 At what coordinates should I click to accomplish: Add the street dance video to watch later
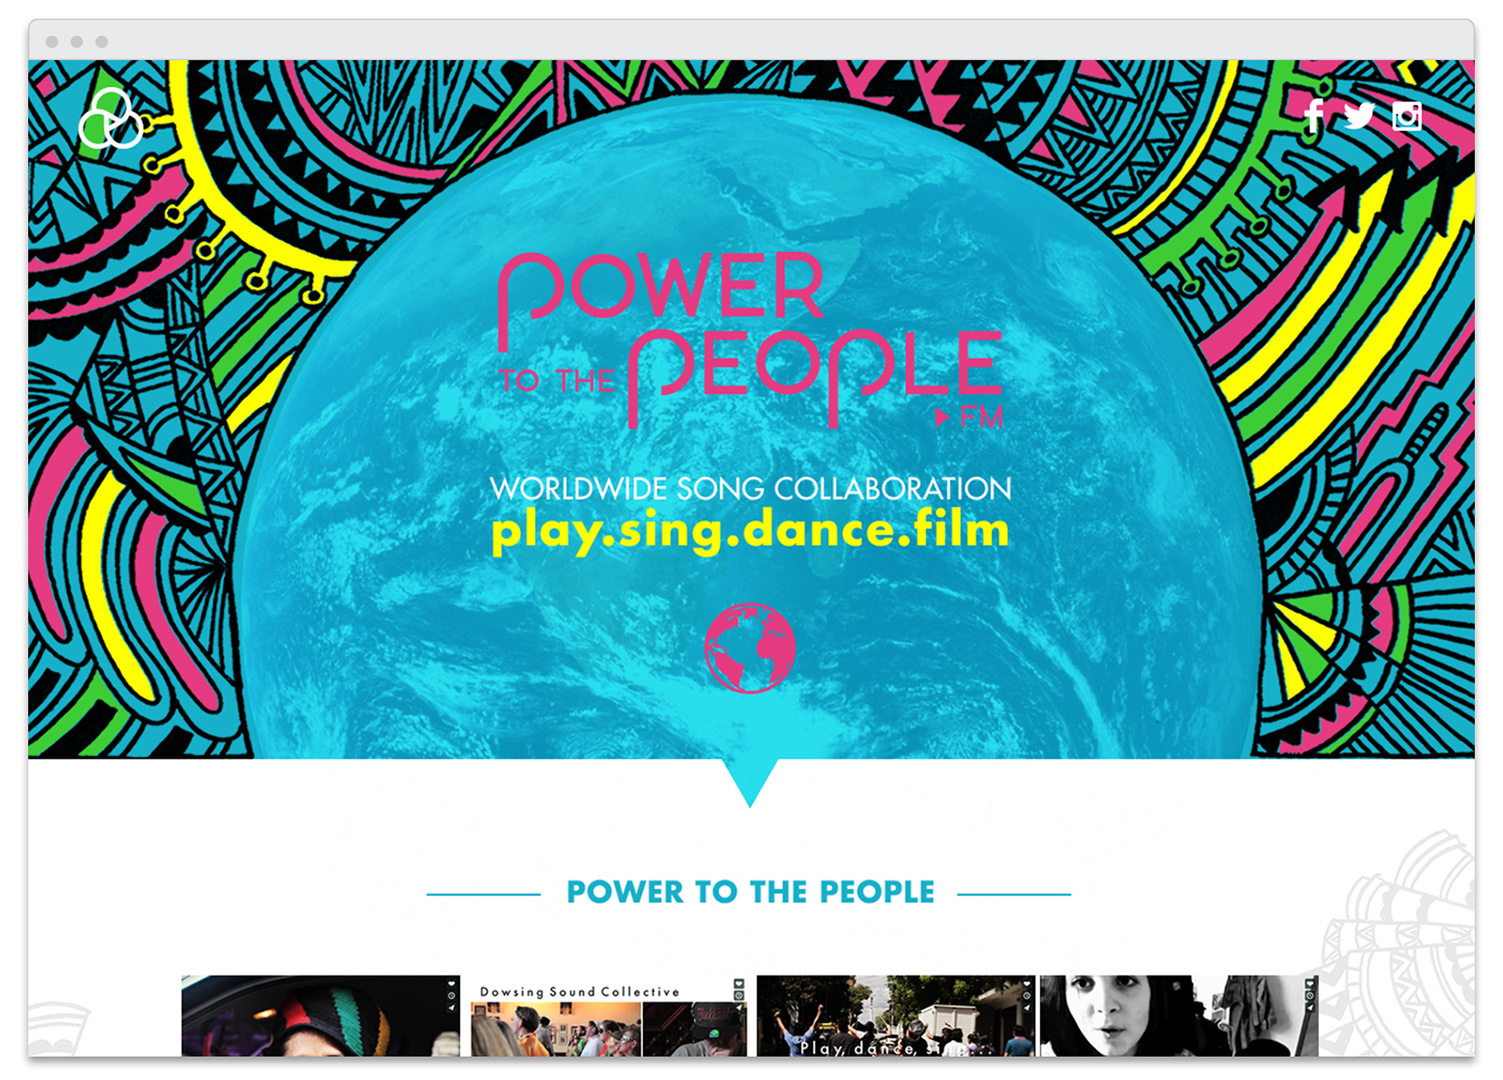pos(1026,995)
